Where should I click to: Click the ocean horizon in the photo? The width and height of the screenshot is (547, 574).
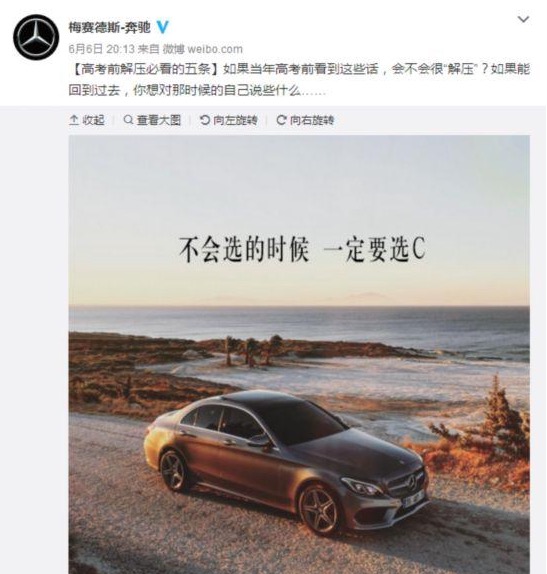[x=299, y=306]
